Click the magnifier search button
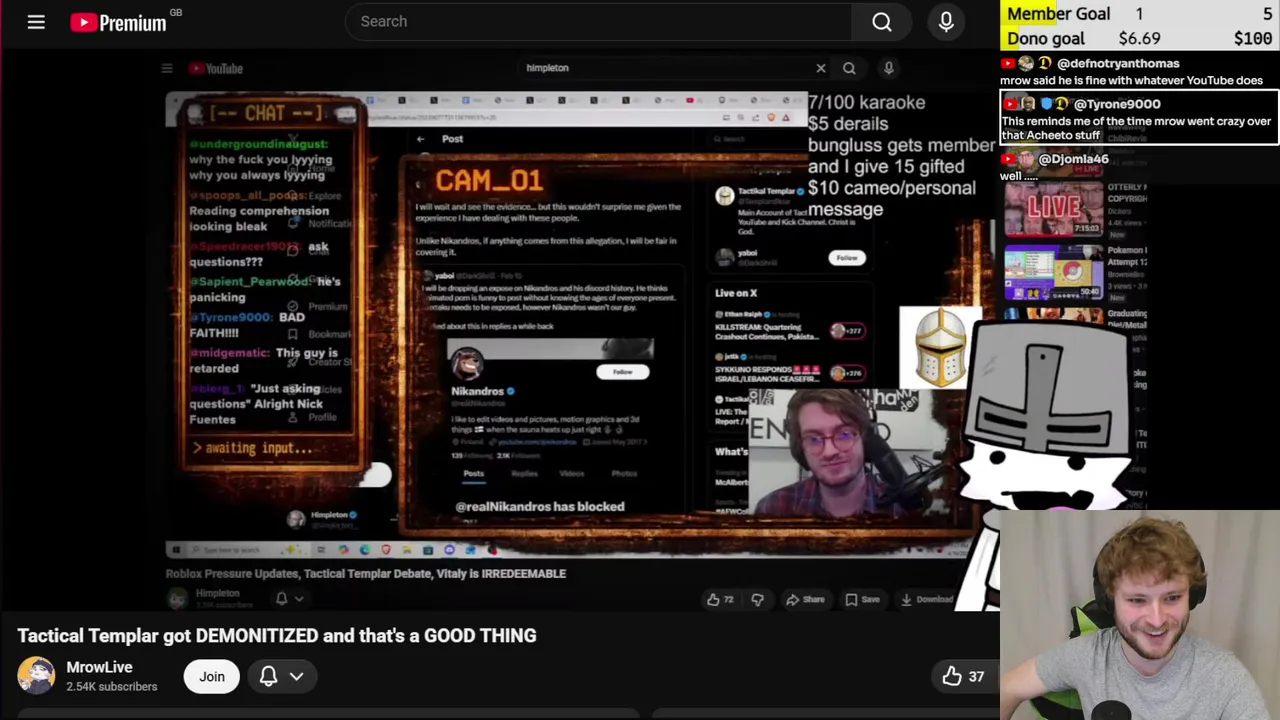Viewport: 1280px width, 720px height. [x=881, y=21]
